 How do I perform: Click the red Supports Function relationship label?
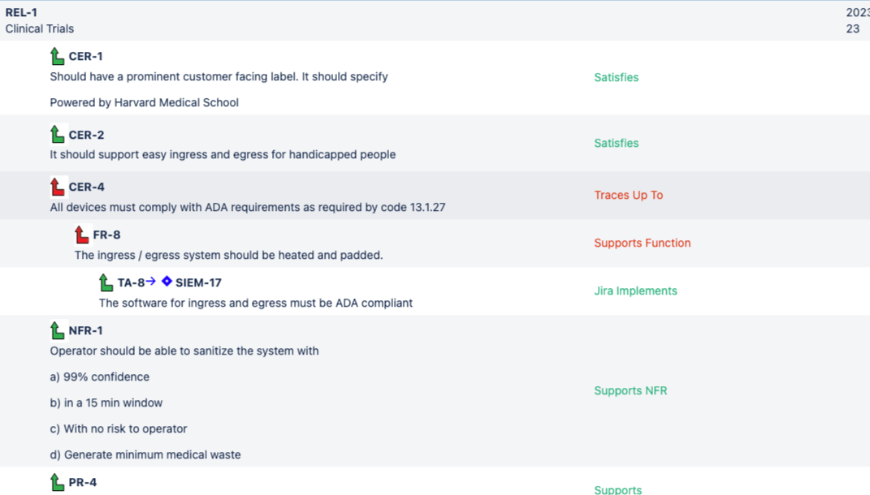pos(642,243)
